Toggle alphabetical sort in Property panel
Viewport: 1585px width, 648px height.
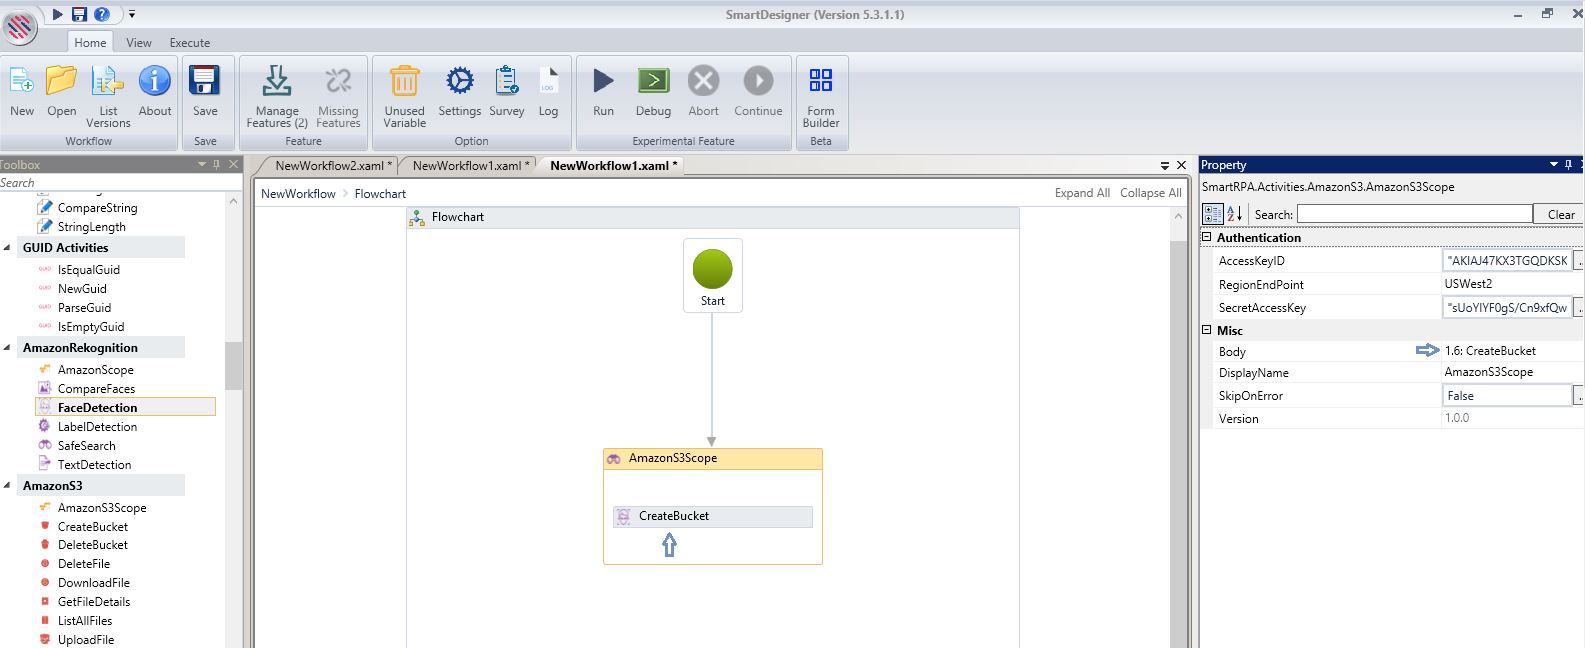(x=1235, y=214)
